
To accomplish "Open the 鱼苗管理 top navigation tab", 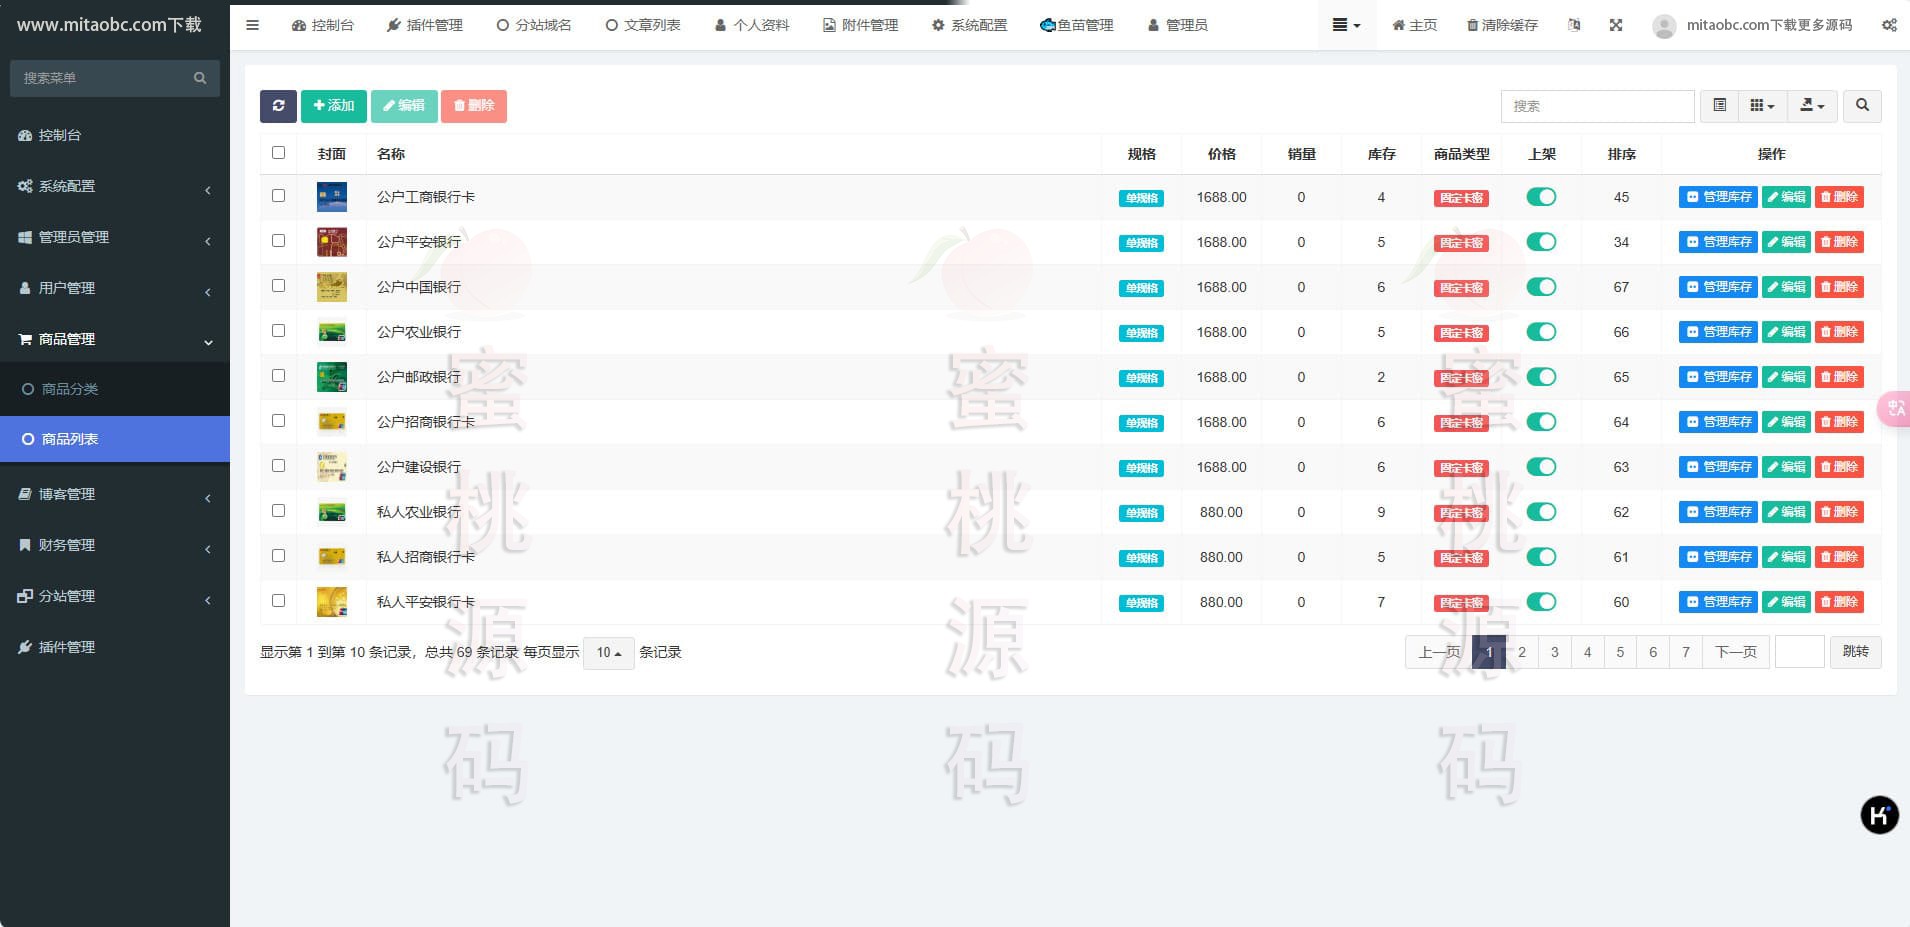I will pyautogui.click(x=1077, y=25).
